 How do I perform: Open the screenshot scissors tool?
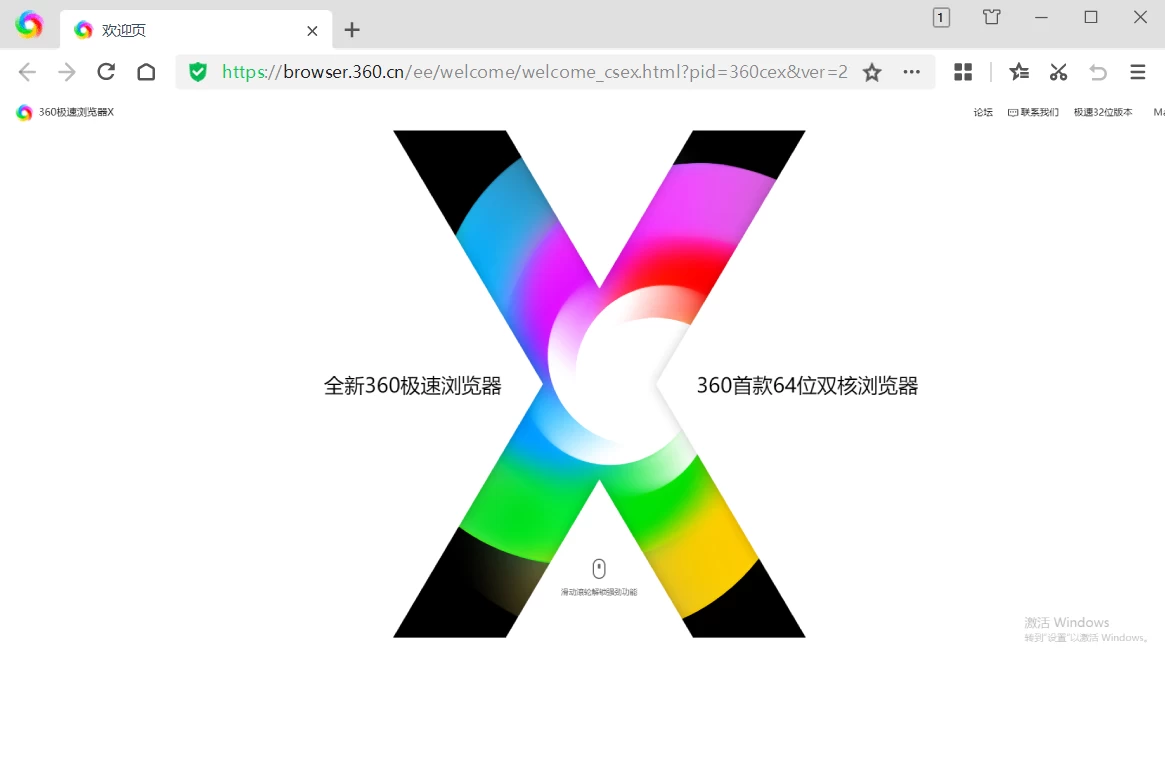coord(1059,72)
